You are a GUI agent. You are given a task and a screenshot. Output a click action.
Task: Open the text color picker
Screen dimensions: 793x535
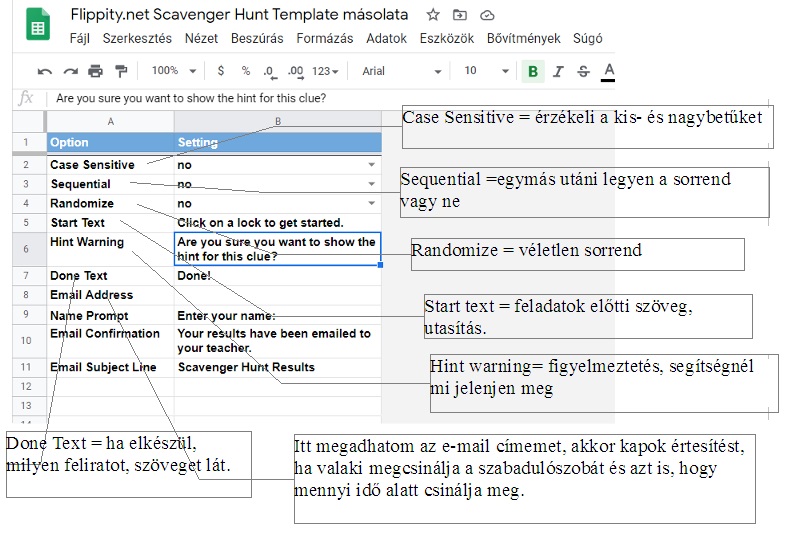coord(608,71)
